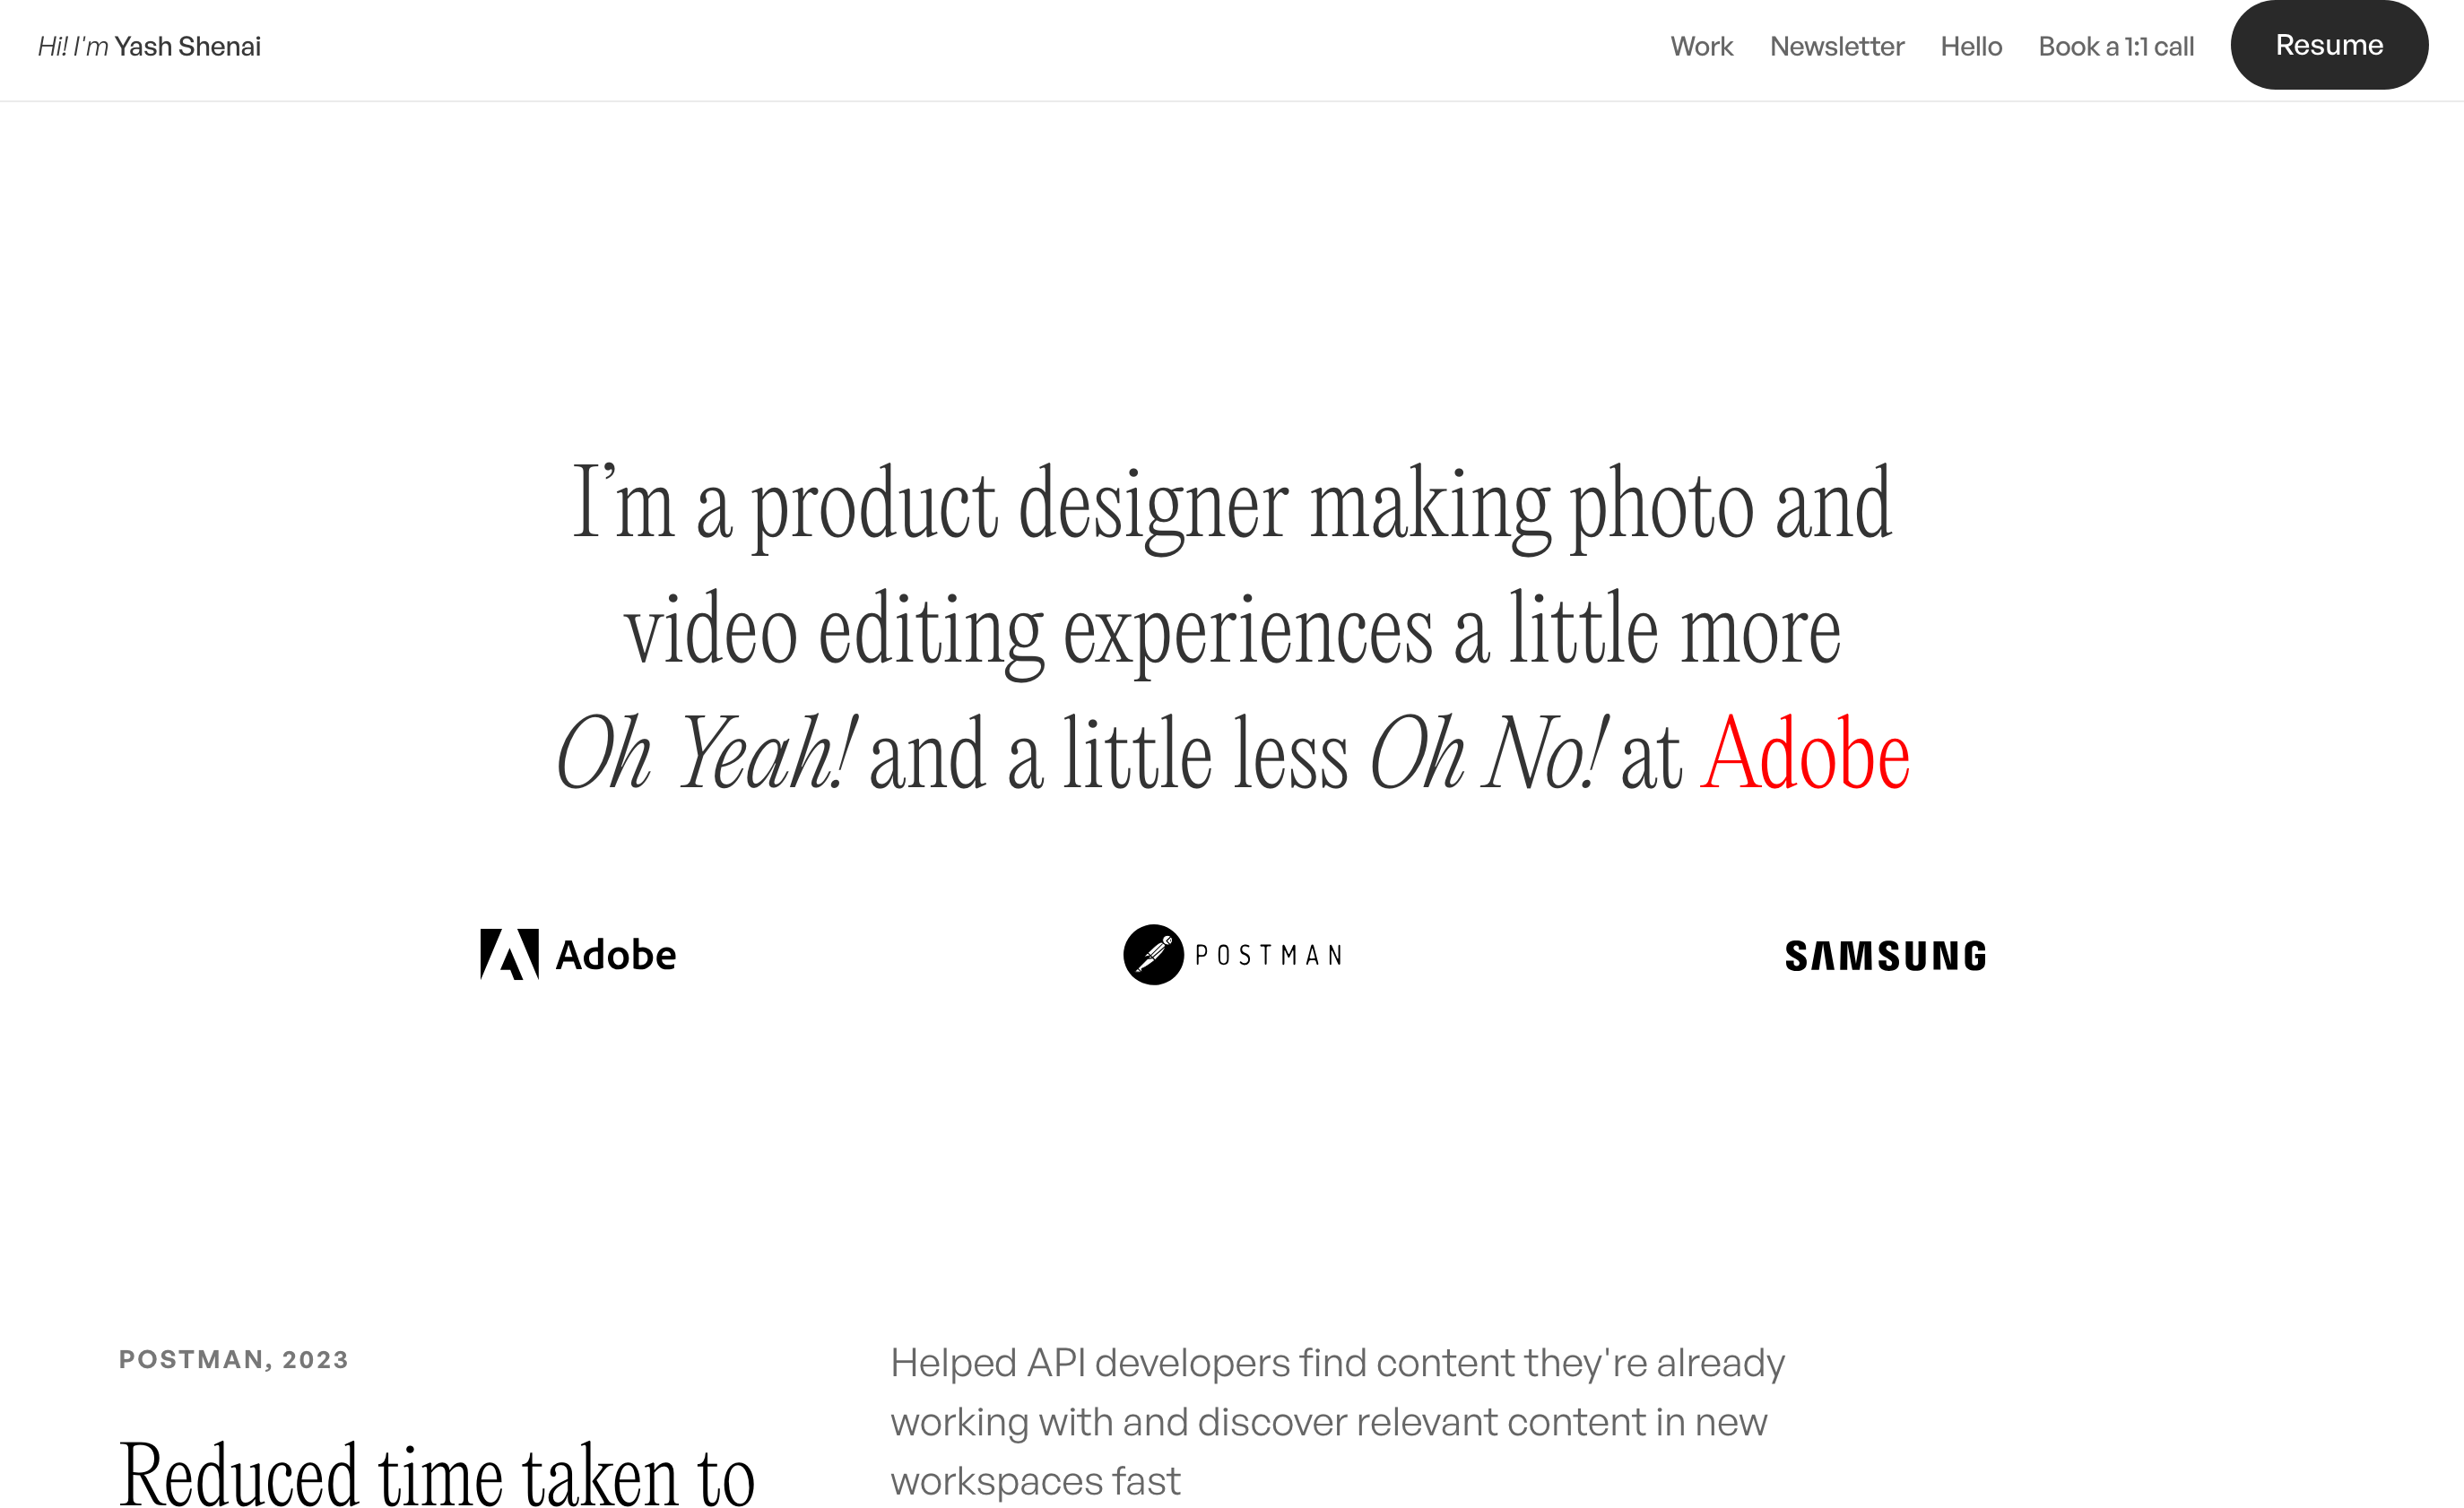The image size is (2464, 1508).
Task: Follow the red Adobe link in the headline
Action: pos(1805,753)
